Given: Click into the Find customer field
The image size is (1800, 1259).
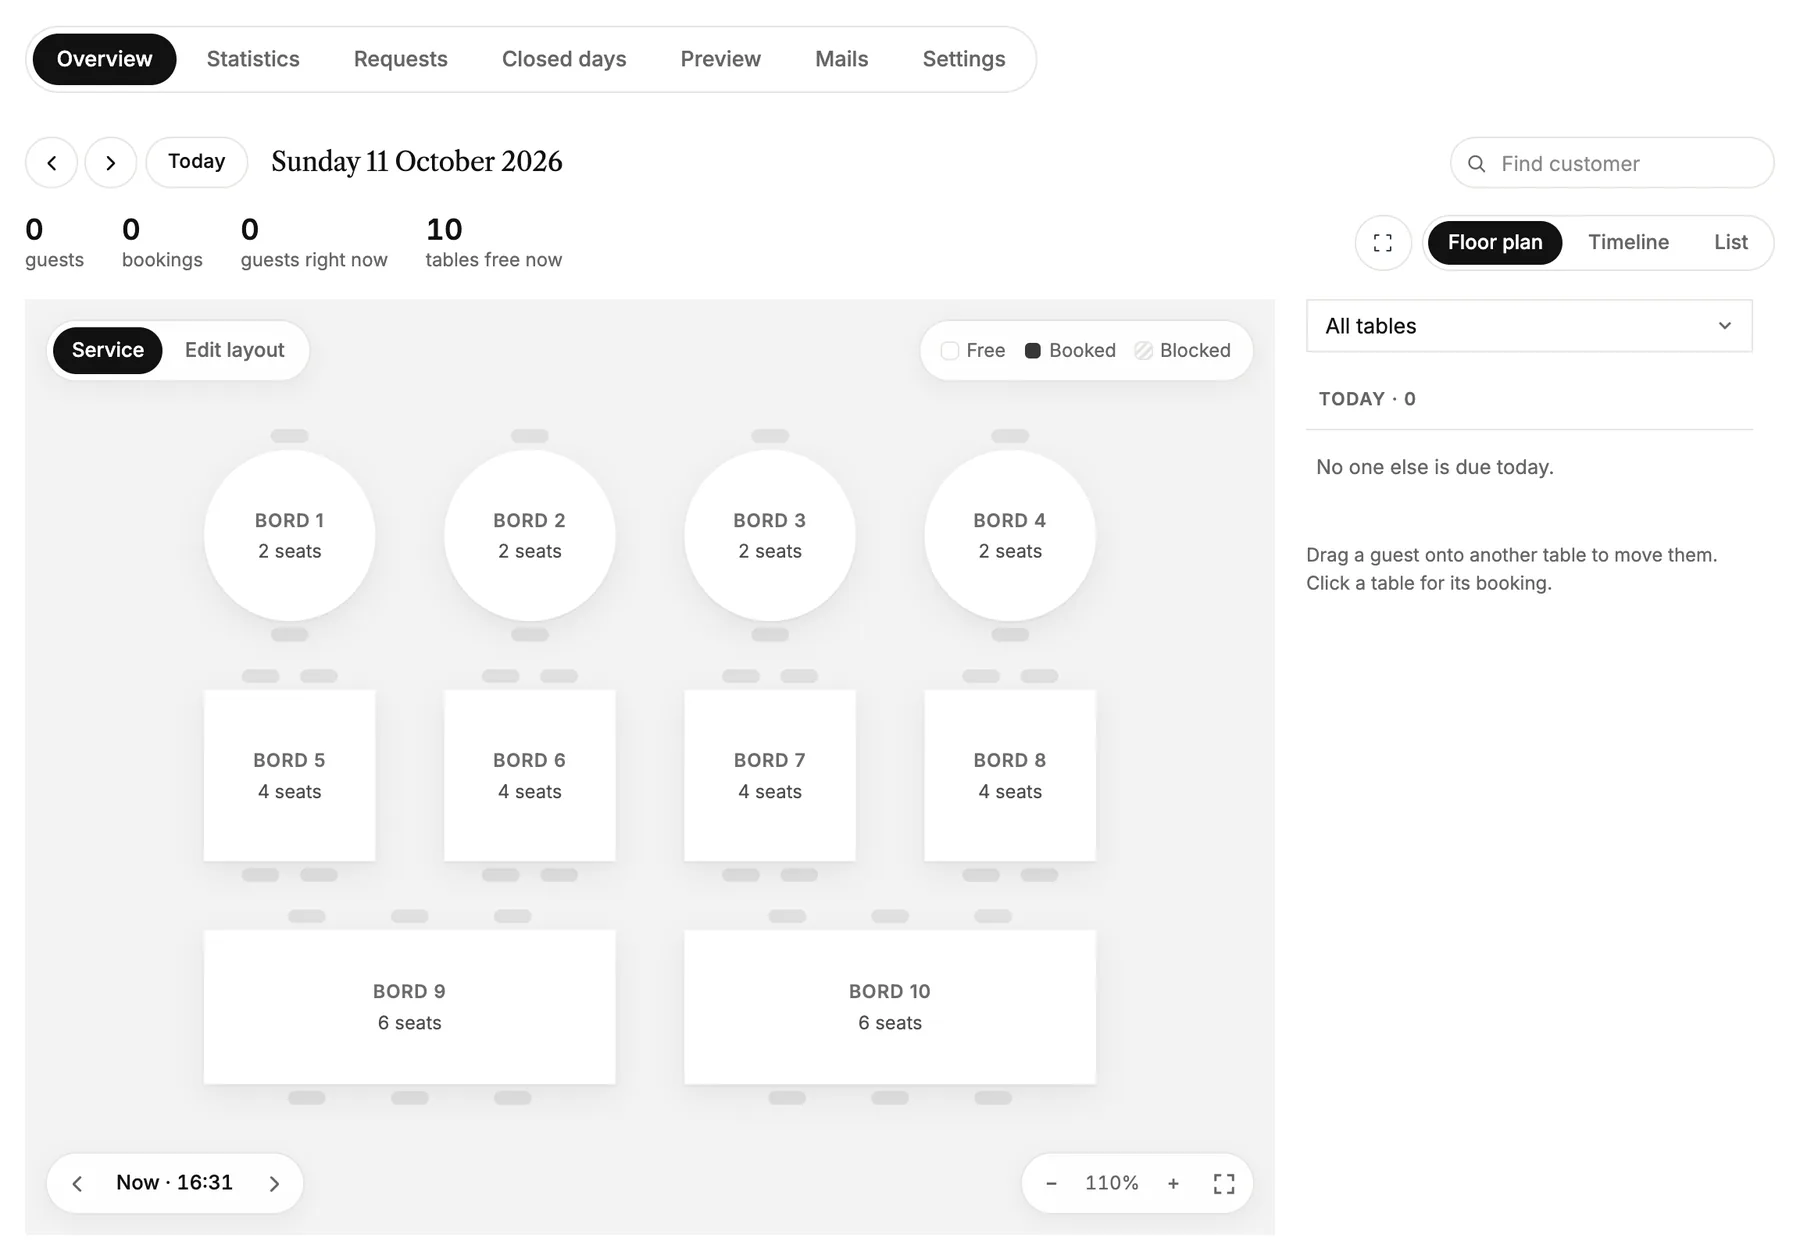Looking at the screenshot, I should click(1612, 163).
